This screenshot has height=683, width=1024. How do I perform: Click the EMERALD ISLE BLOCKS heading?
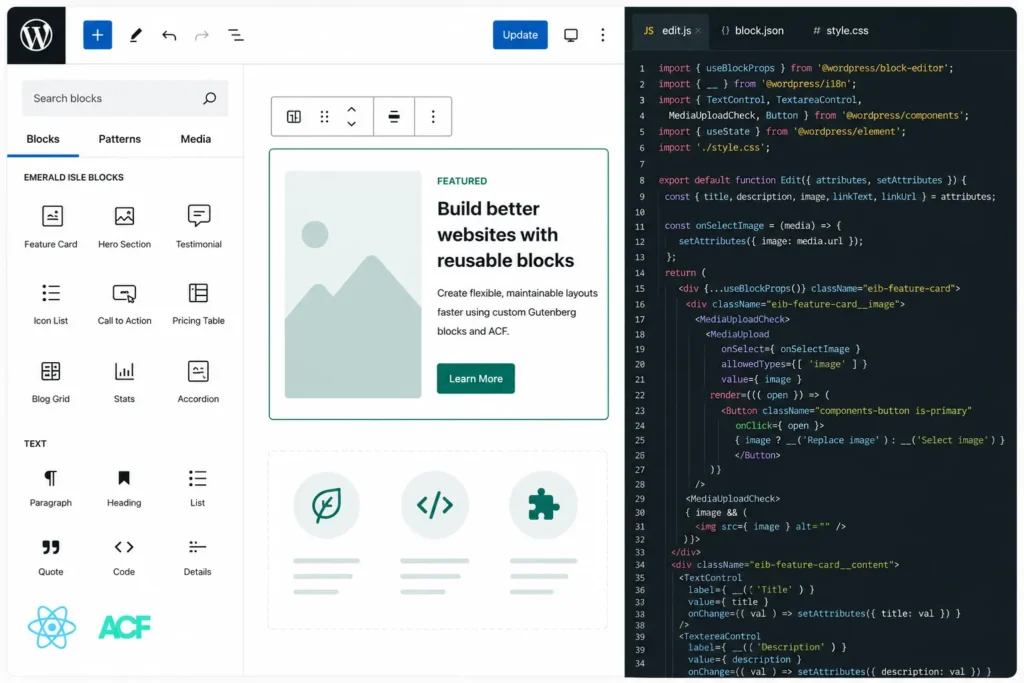pos(74,178)
